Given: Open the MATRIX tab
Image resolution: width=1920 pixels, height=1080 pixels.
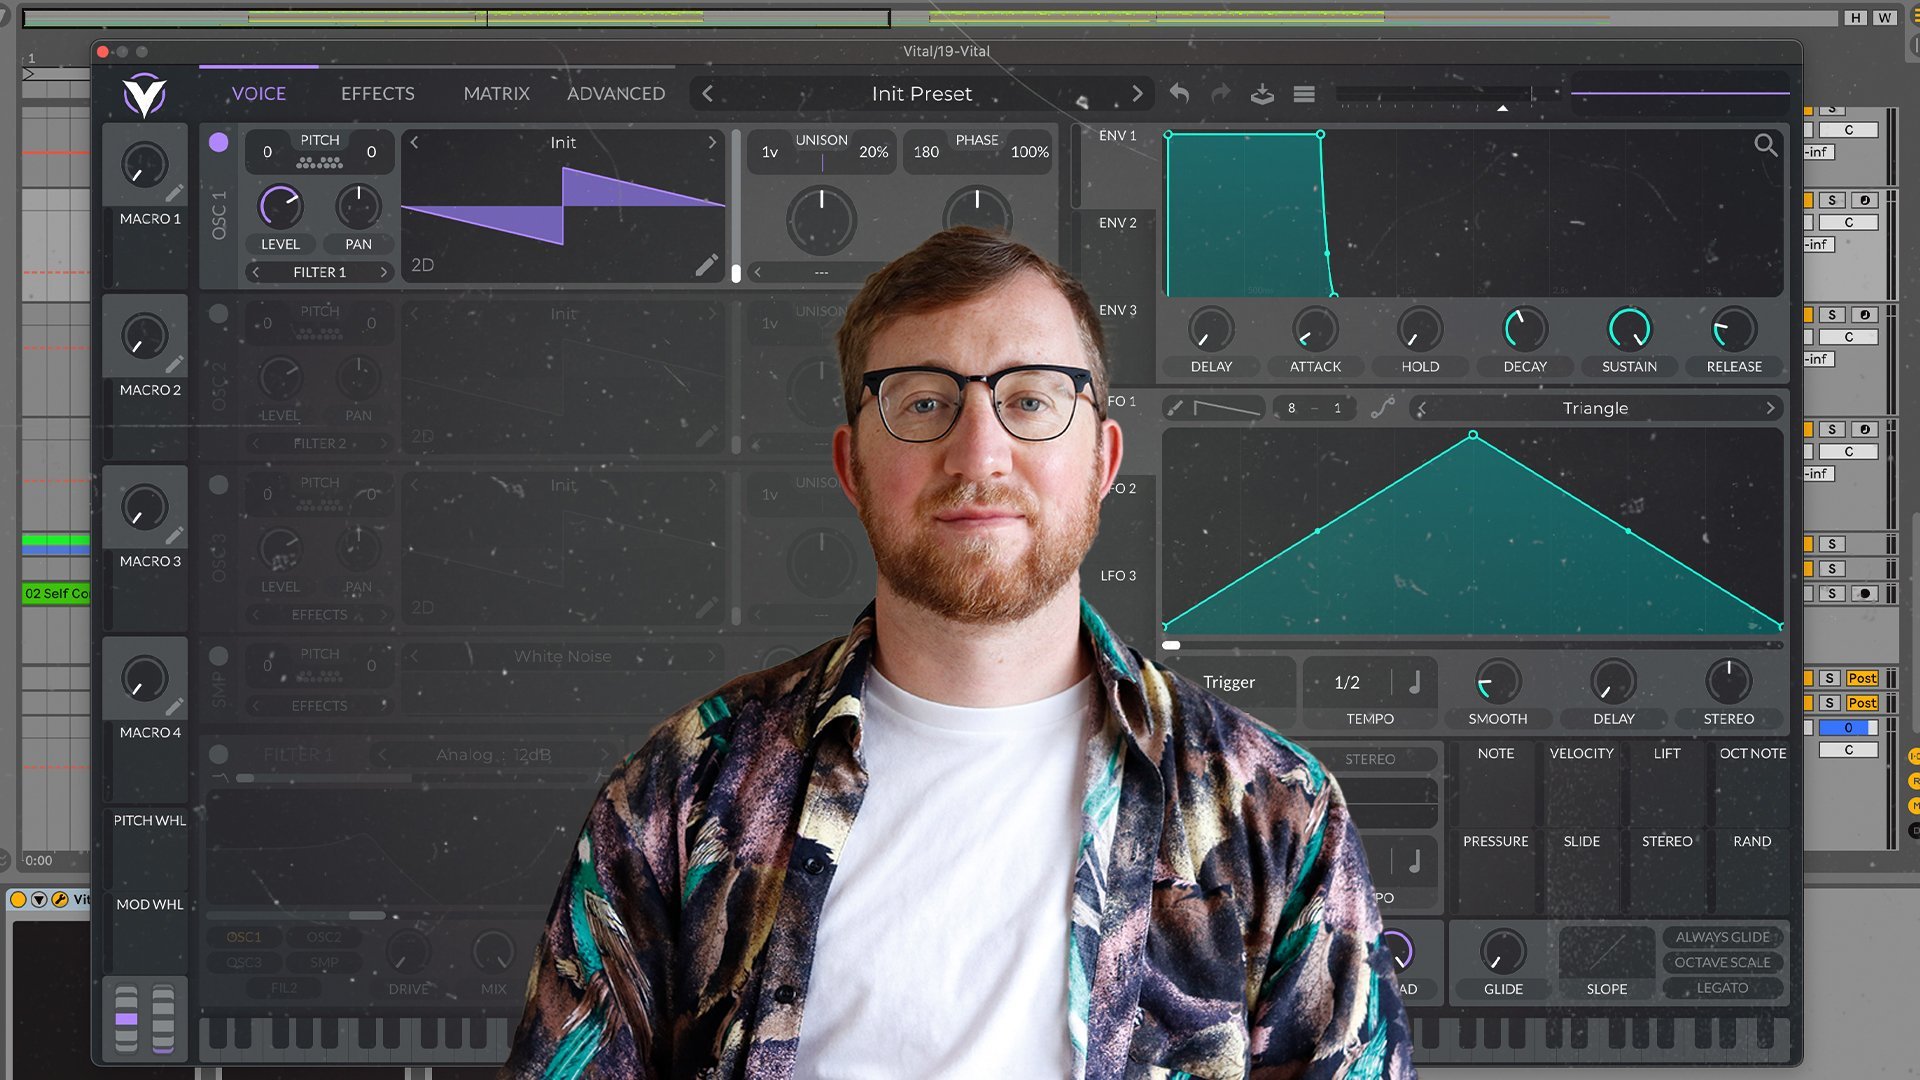Looking at the screenshot, I should pyautogui.click(x=496, y=94).
